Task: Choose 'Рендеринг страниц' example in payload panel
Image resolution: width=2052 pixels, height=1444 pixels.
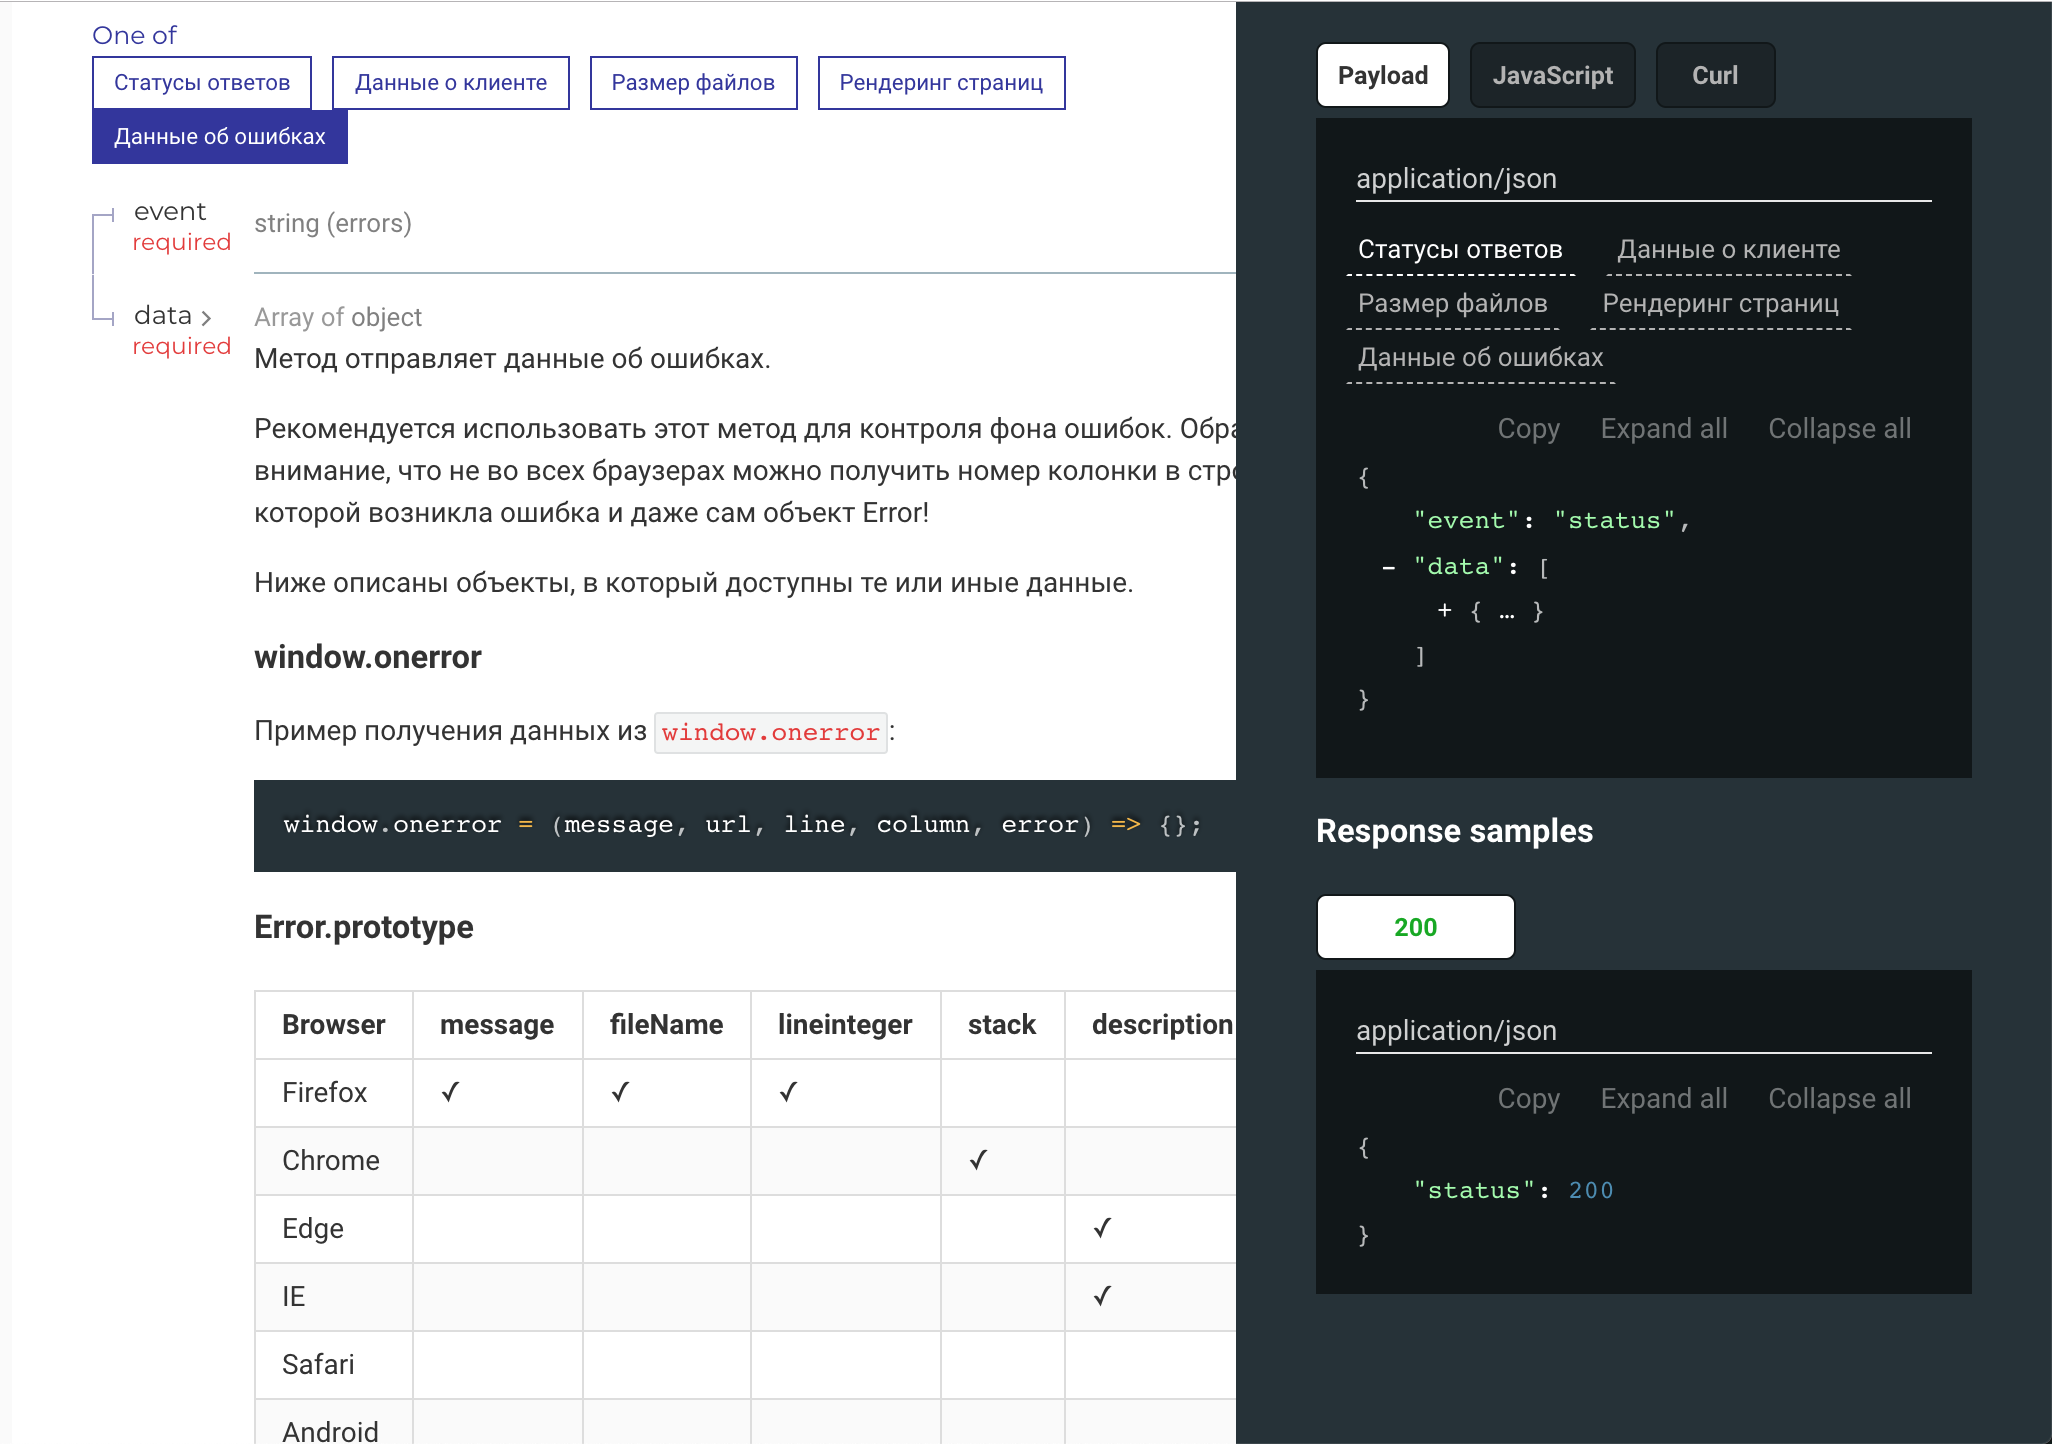Action: [1720, 304]
